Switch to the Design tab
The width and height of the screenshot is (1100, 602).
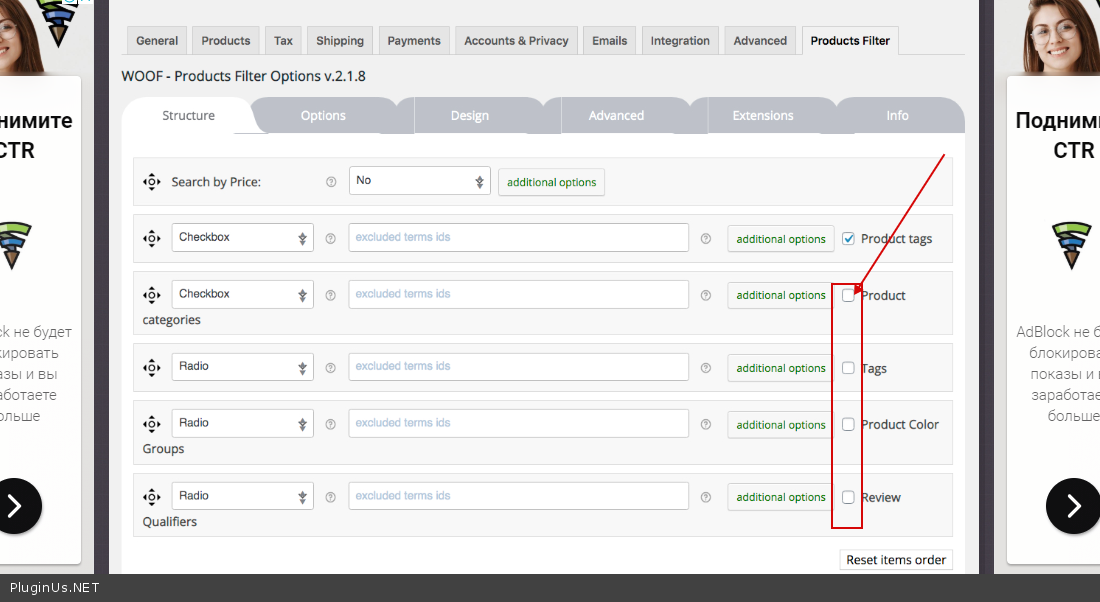pyautogui.click(x=469, y=116)
